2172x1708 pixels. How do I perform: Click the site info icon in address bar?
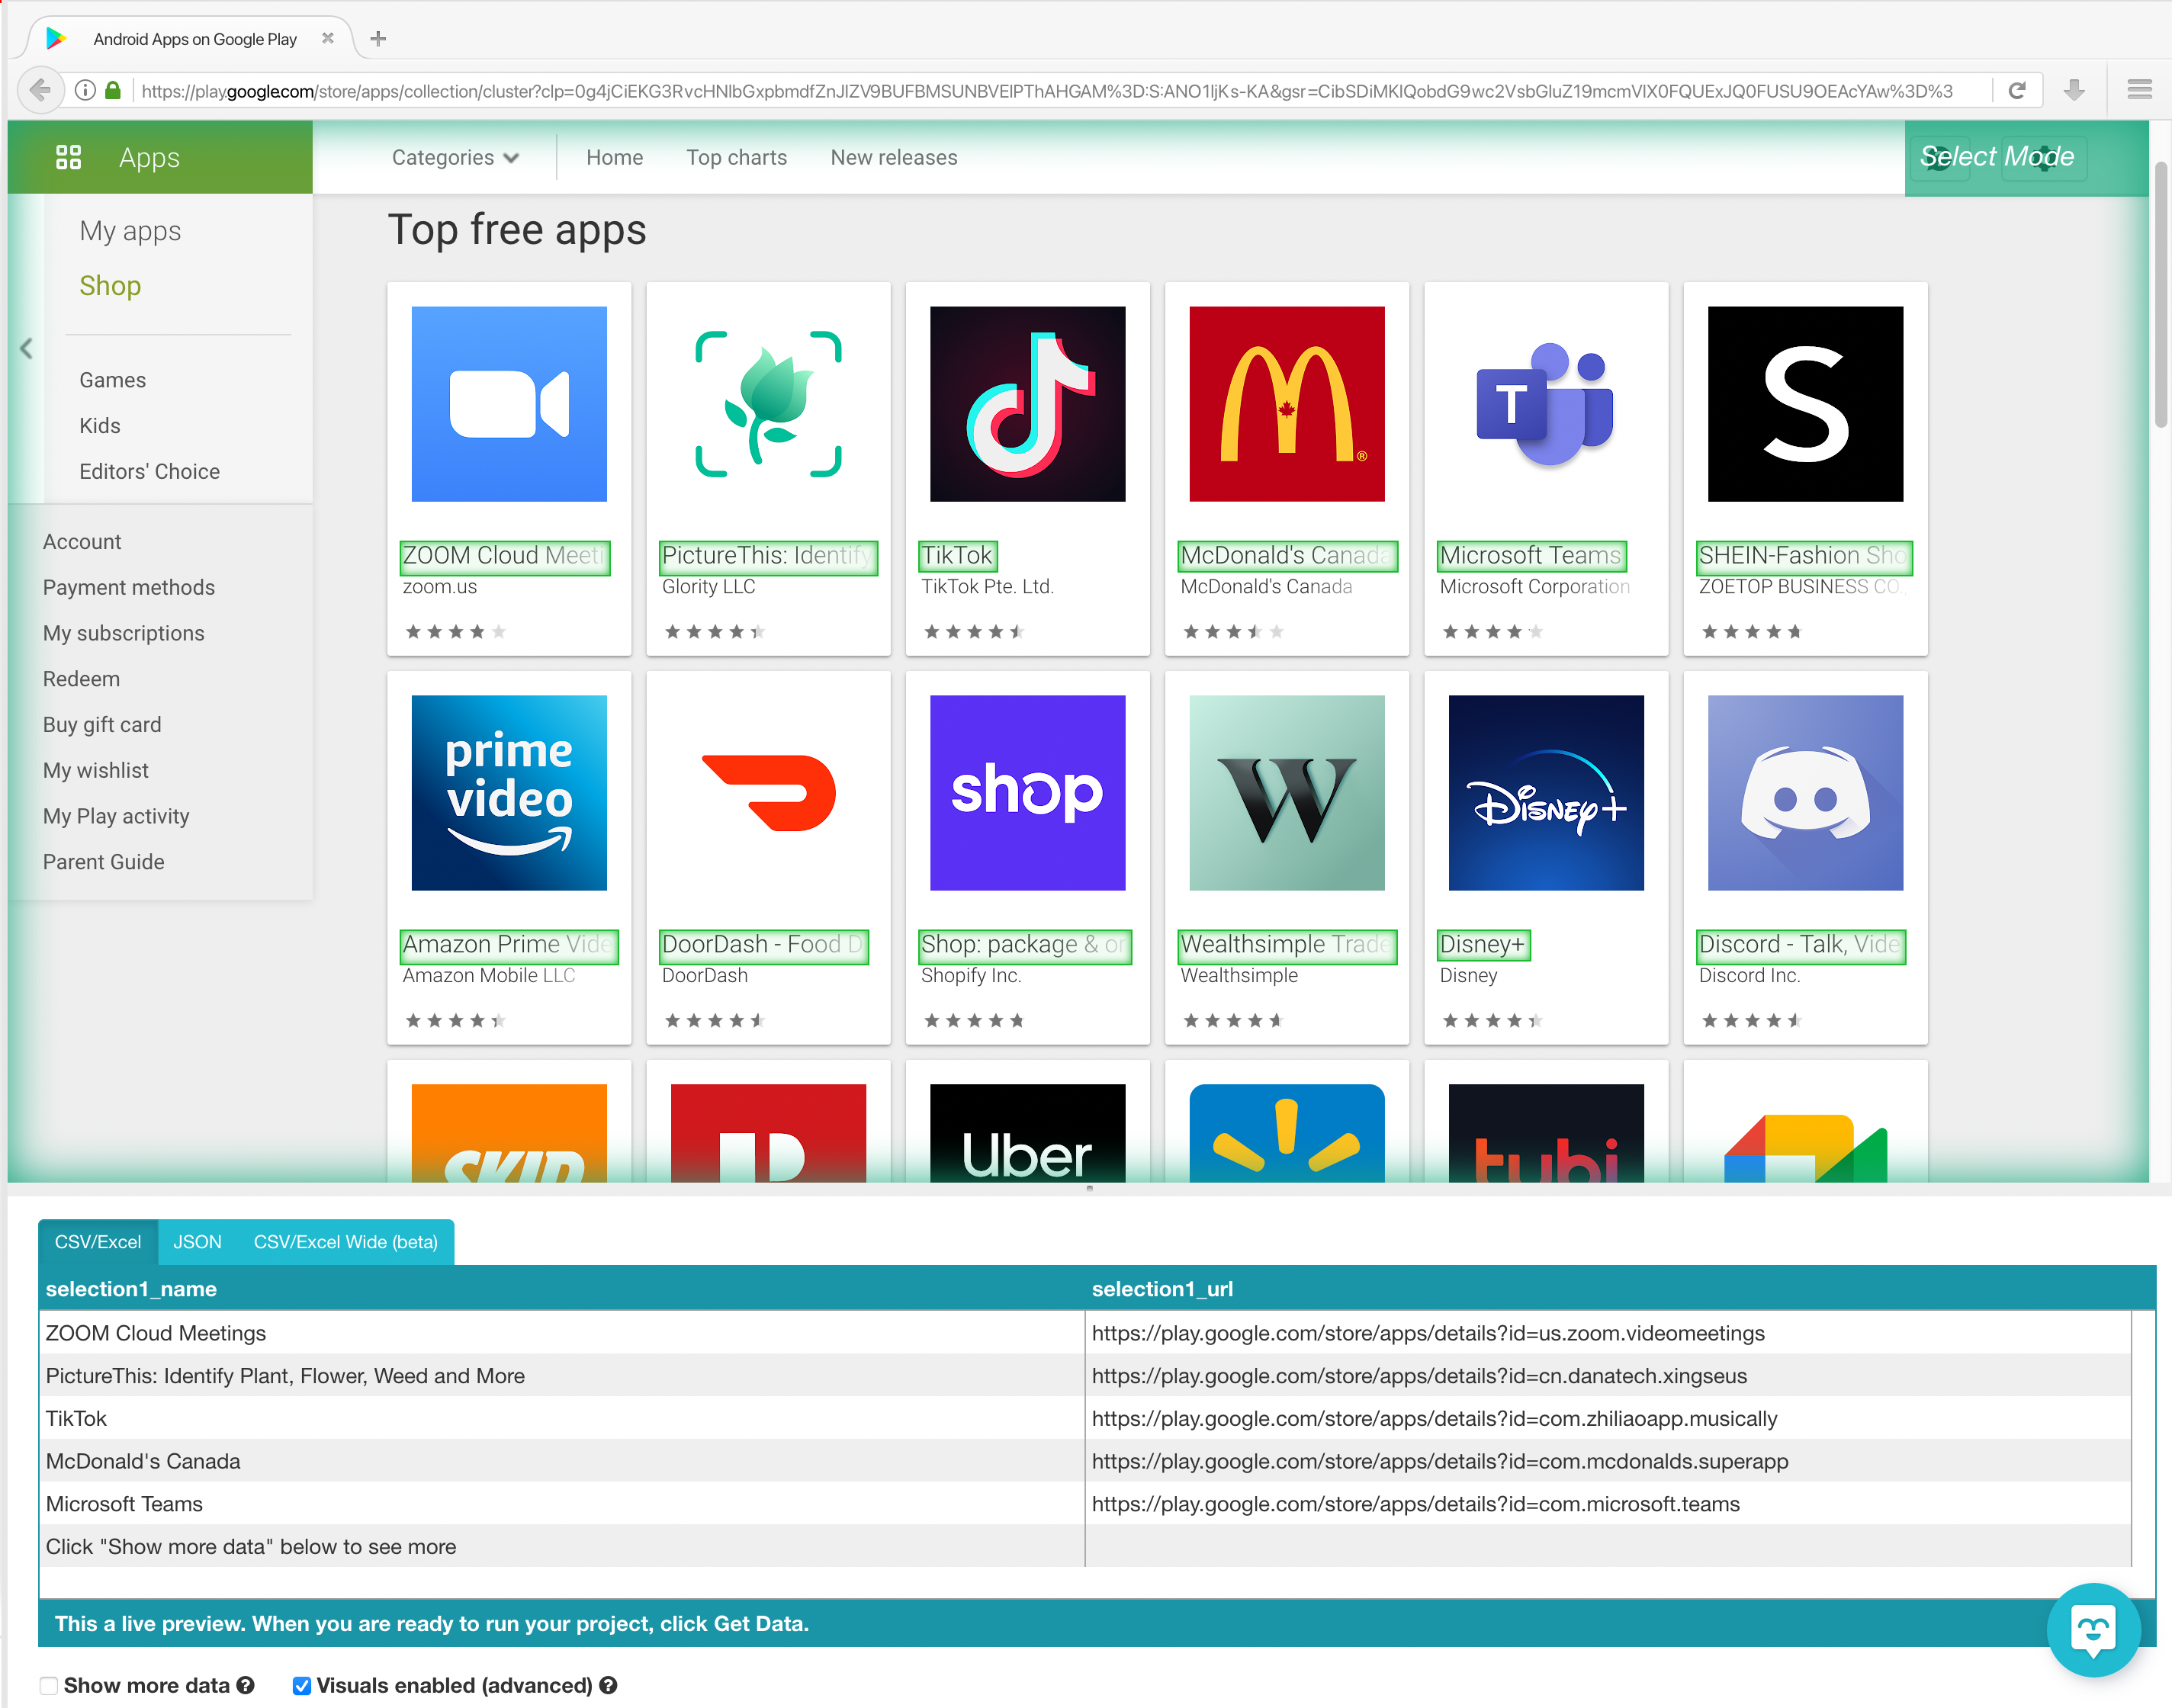coord(86,90)
